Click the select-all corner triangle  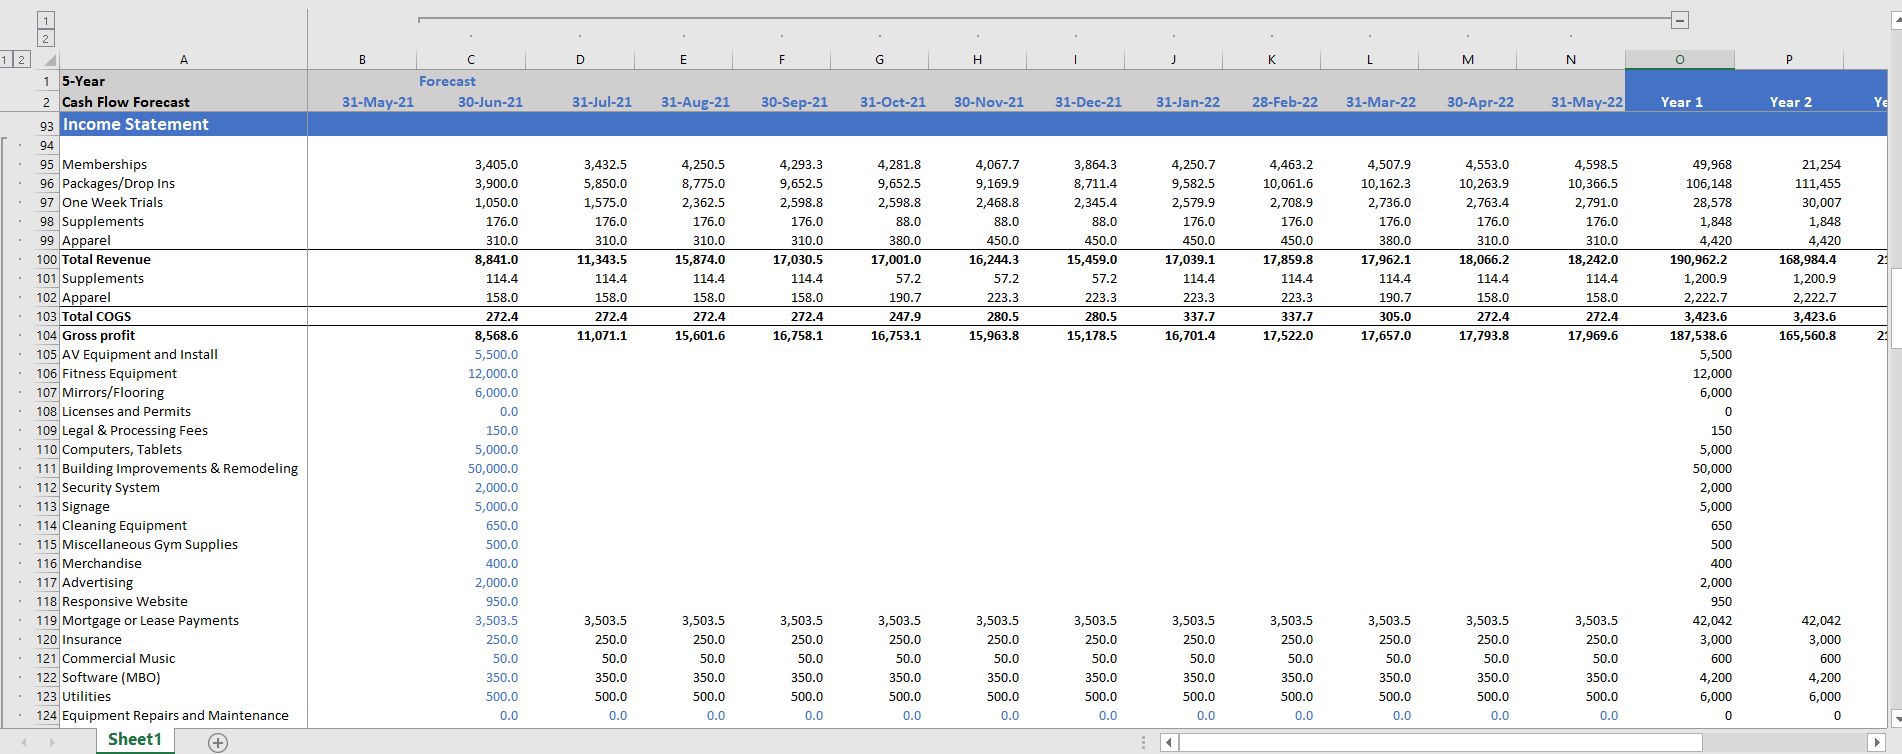48,60
